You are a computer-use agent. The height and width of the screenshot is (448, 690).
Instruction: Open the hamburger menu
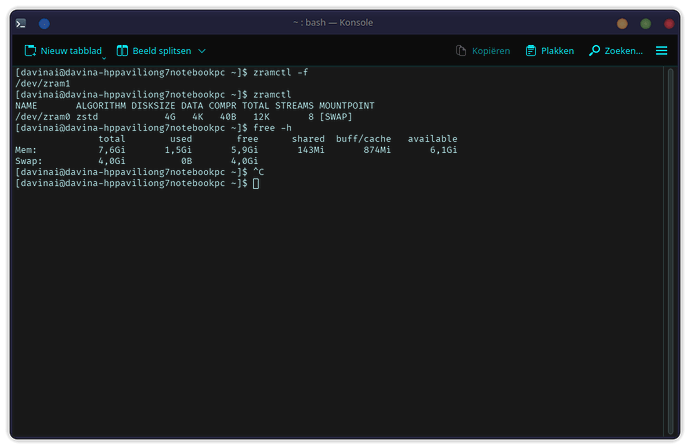(661, 51)
